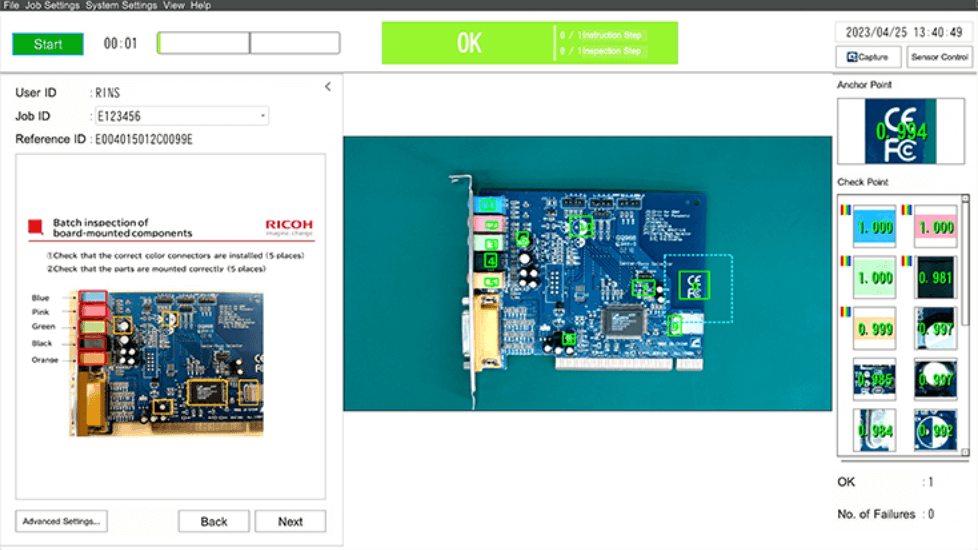Screen dimensions: 978x550
Task: Open Advanced Settings
Action: coord(61,521)
